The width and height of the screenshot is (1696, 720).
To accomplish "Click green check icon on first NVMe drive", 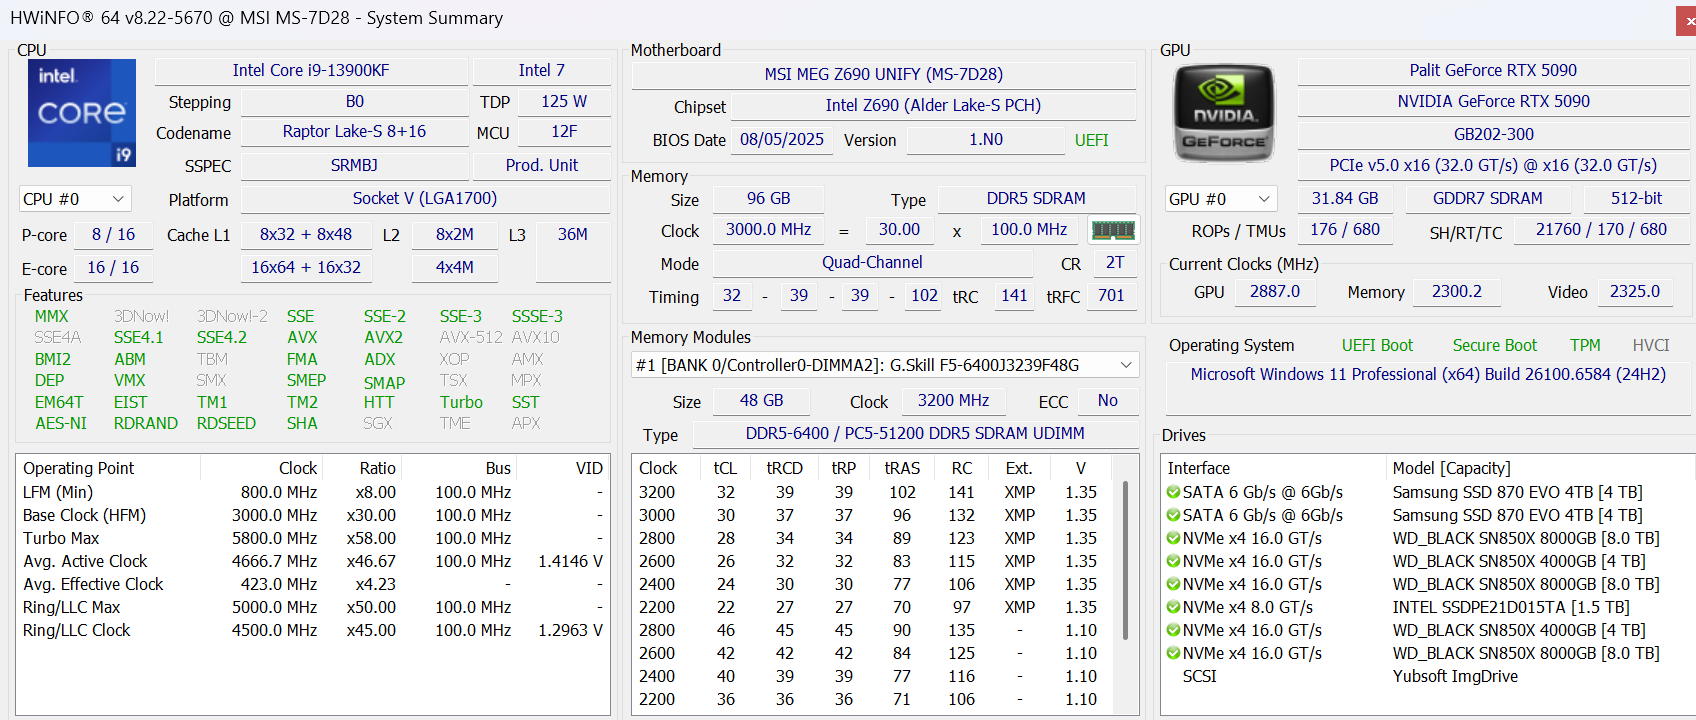I will [1173, 538].
